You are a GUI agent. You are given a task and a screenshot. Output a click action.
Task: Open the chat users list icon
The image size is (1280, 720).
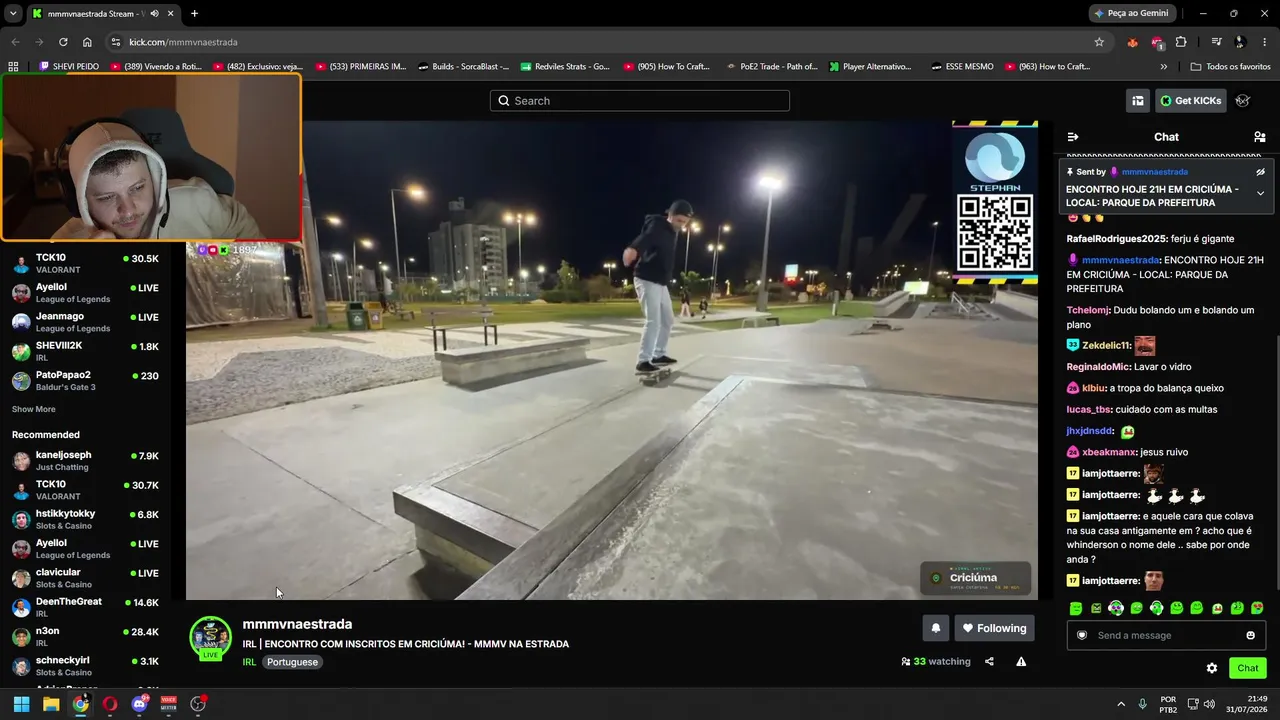pos(1259,137)
